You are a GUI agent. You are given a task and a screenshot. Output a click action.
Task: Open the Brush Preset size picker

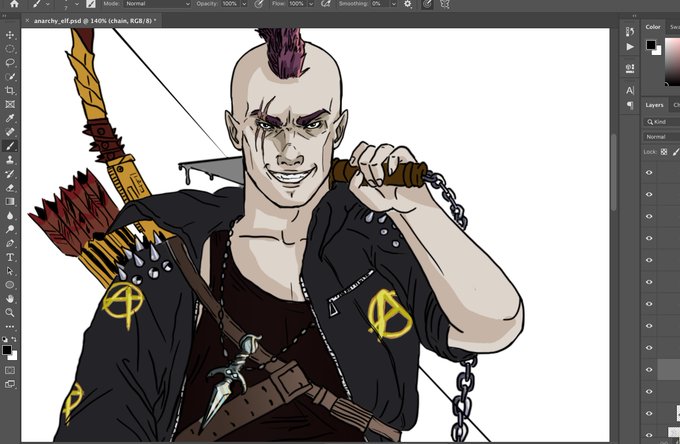(77, 4)
